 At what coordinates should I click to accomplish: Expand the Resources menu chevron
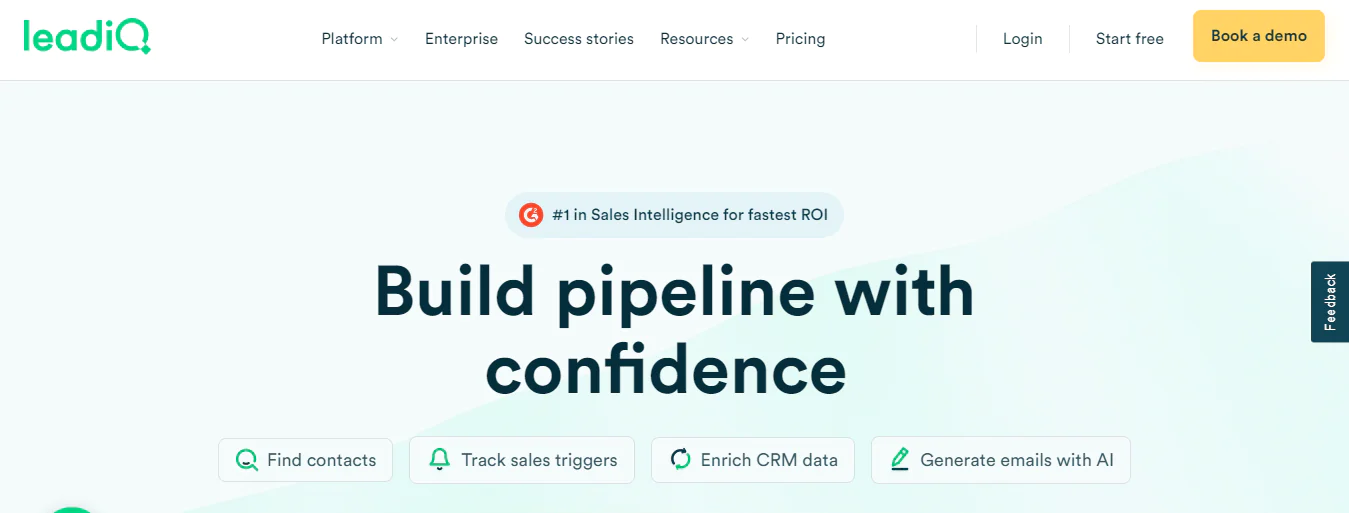(x=745, y=40)
